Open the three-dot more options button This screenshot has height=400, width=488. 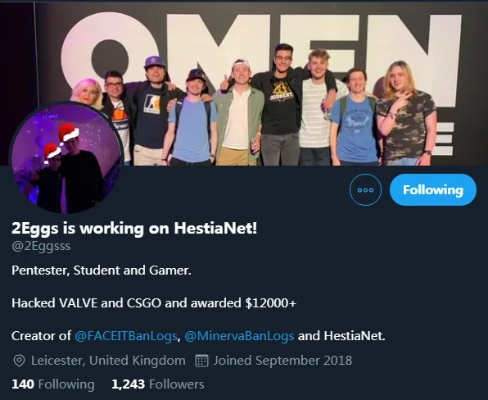(365, 190)
